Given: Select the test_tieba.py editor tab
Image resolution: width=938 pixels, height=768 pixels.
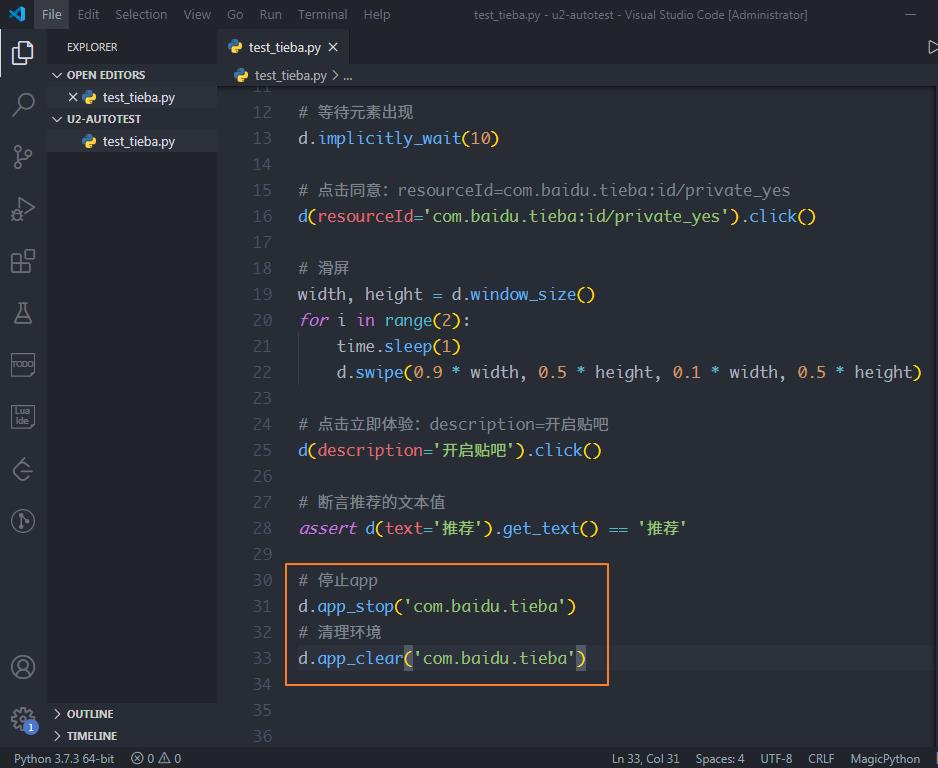Looking at the screenshot, I should click(283, 47).
